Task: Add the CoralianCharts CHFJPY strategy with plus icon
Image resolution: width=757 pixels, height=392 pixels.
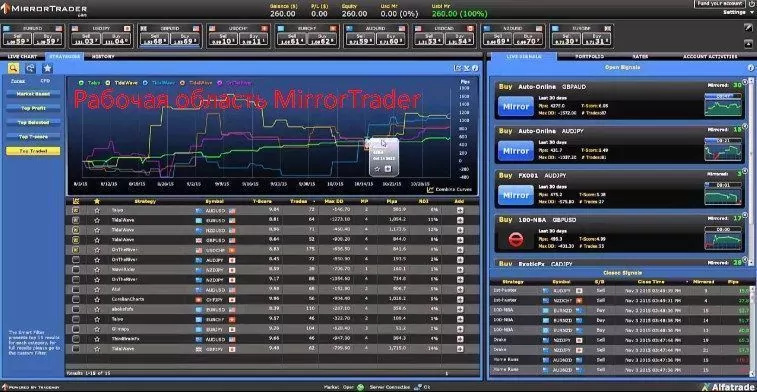Action: coord(460,299)
